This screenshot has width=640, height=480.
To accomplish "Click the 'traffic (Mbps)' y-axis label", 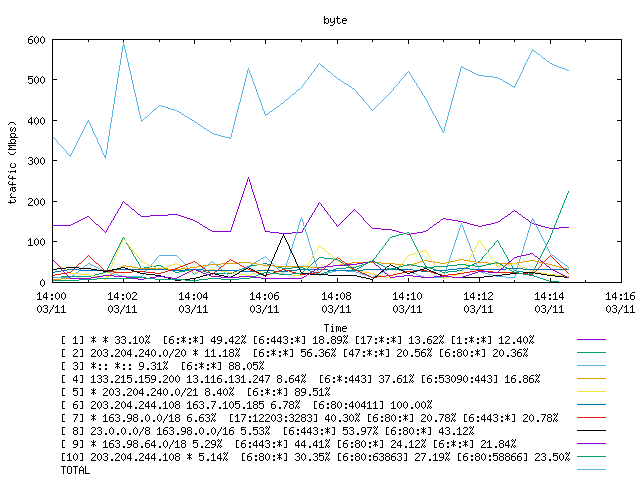I will click(13, 162).
